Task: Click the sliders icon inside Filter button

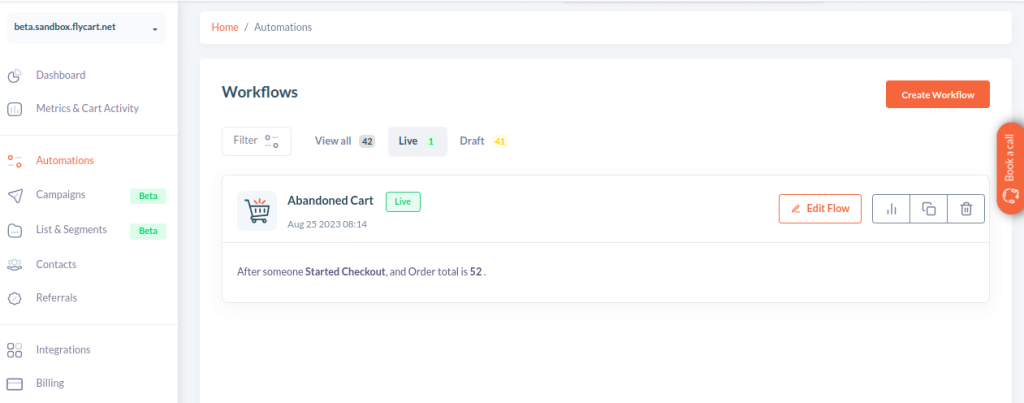Action: (x=272, y=141)
